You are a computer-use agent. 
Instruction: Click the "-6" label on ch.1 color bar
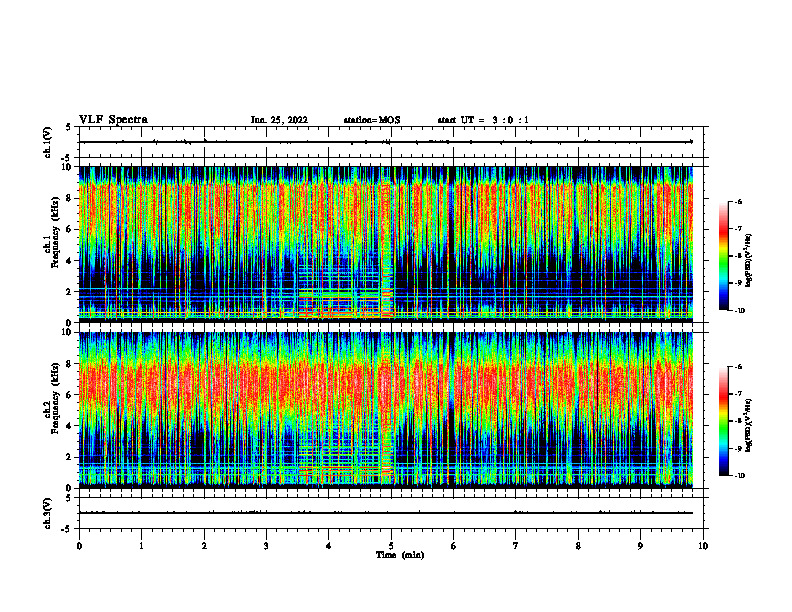738,202
